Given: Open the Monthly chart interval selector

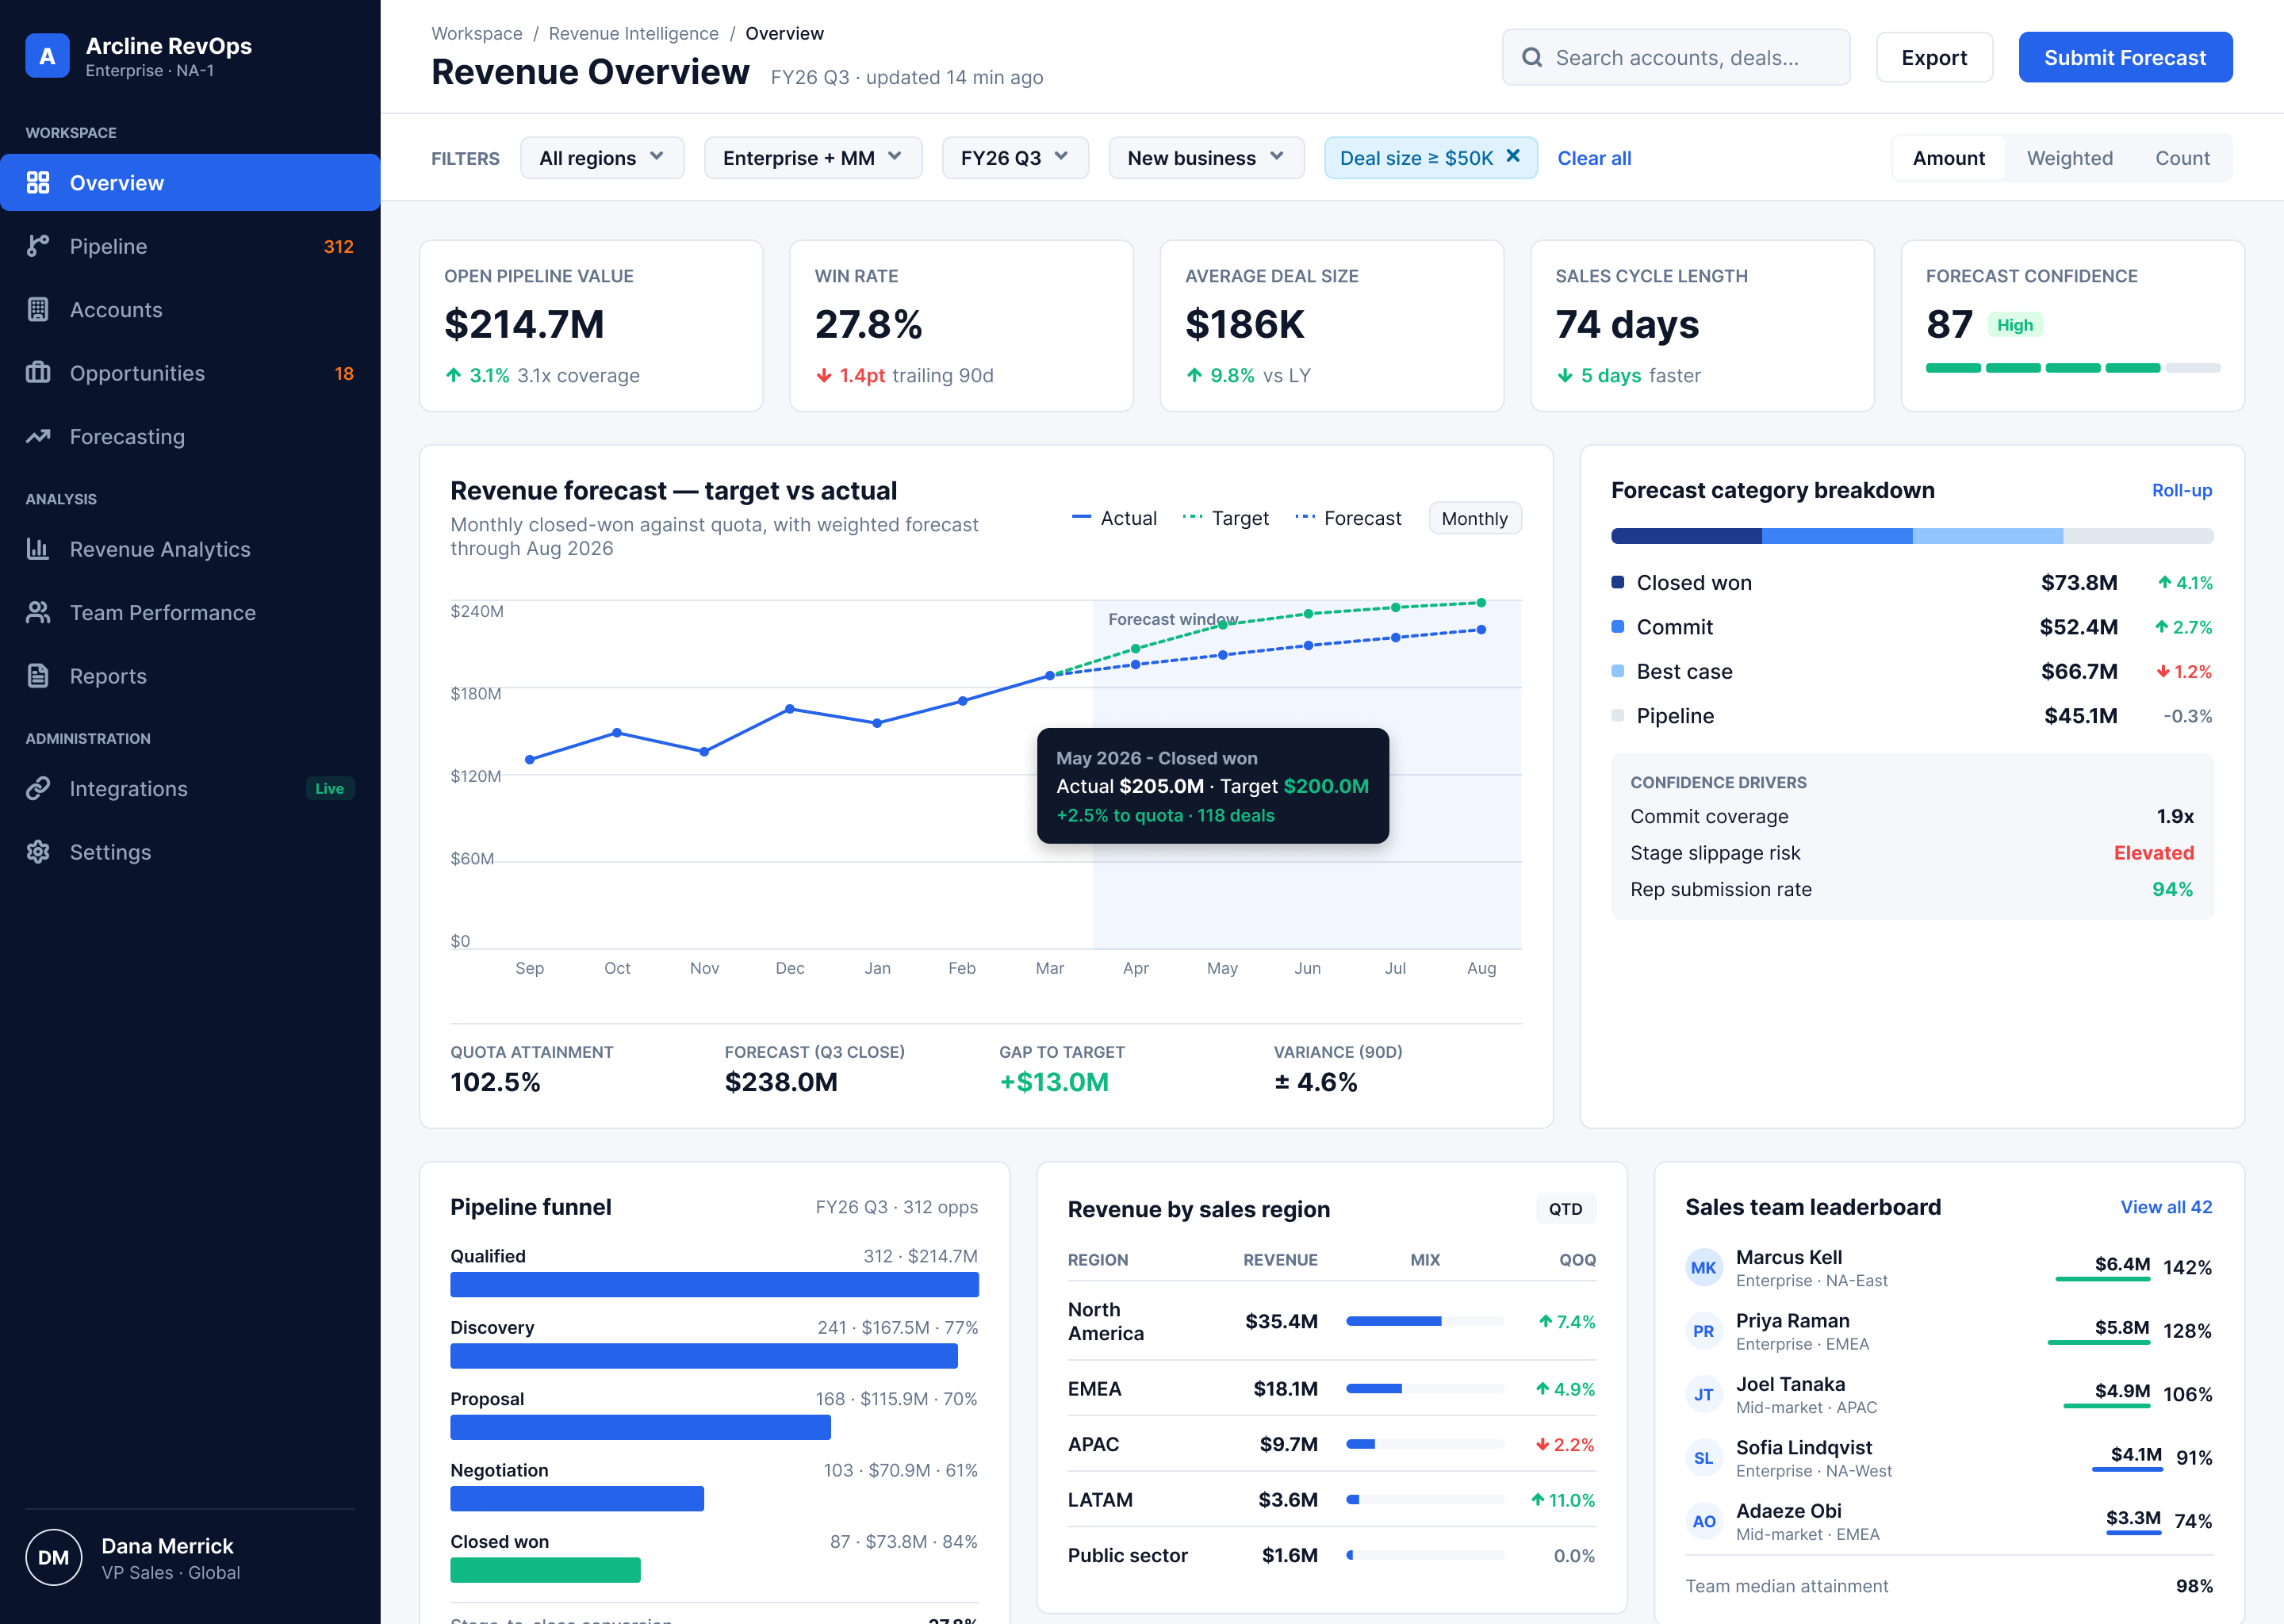Looking at the screenshot, I should pyautogui.click(x=1475, y=518).
